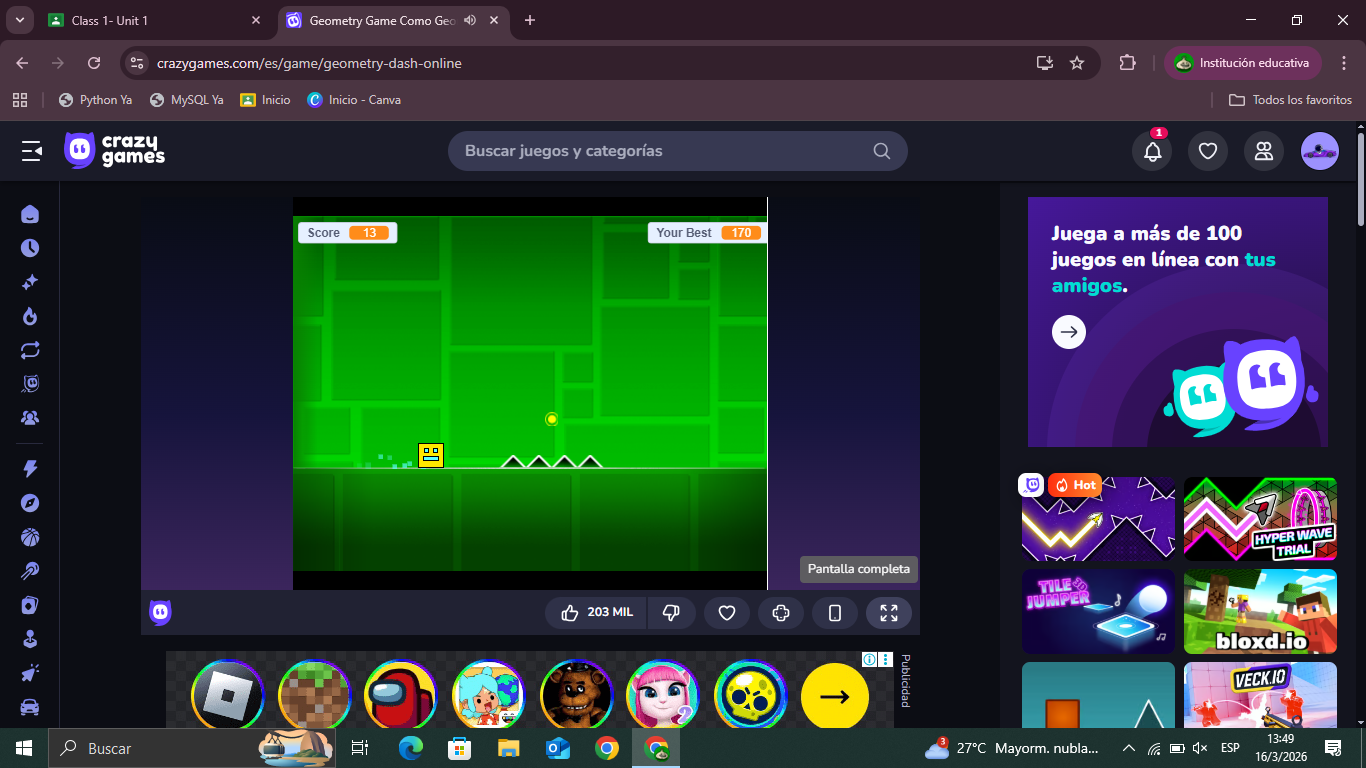
Task: Open the Python Ya bookmark
Action: point(95,100)
